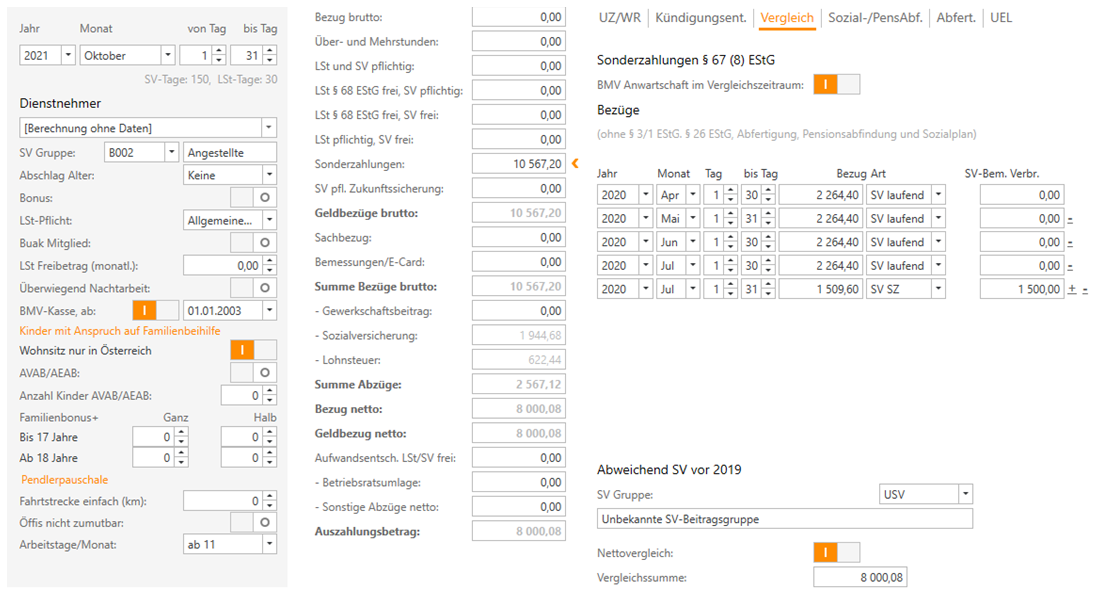Image resolution: width=1096 pixels, height=596 pixels.
Task: Toggle BMV Anwartschaft im Vergleichszeitraum
Action: click(x=837, y=85)
